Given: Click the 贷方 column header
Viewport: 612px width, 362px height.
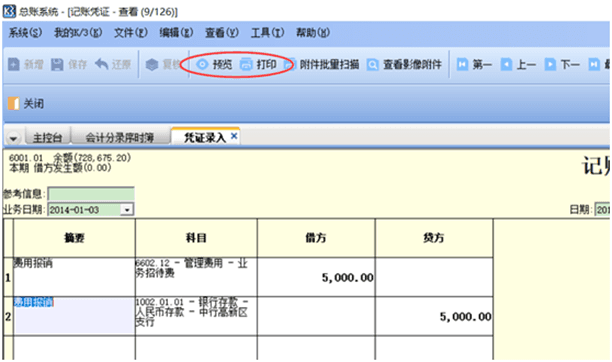Looking at the screenshot, I should [434, 238].
